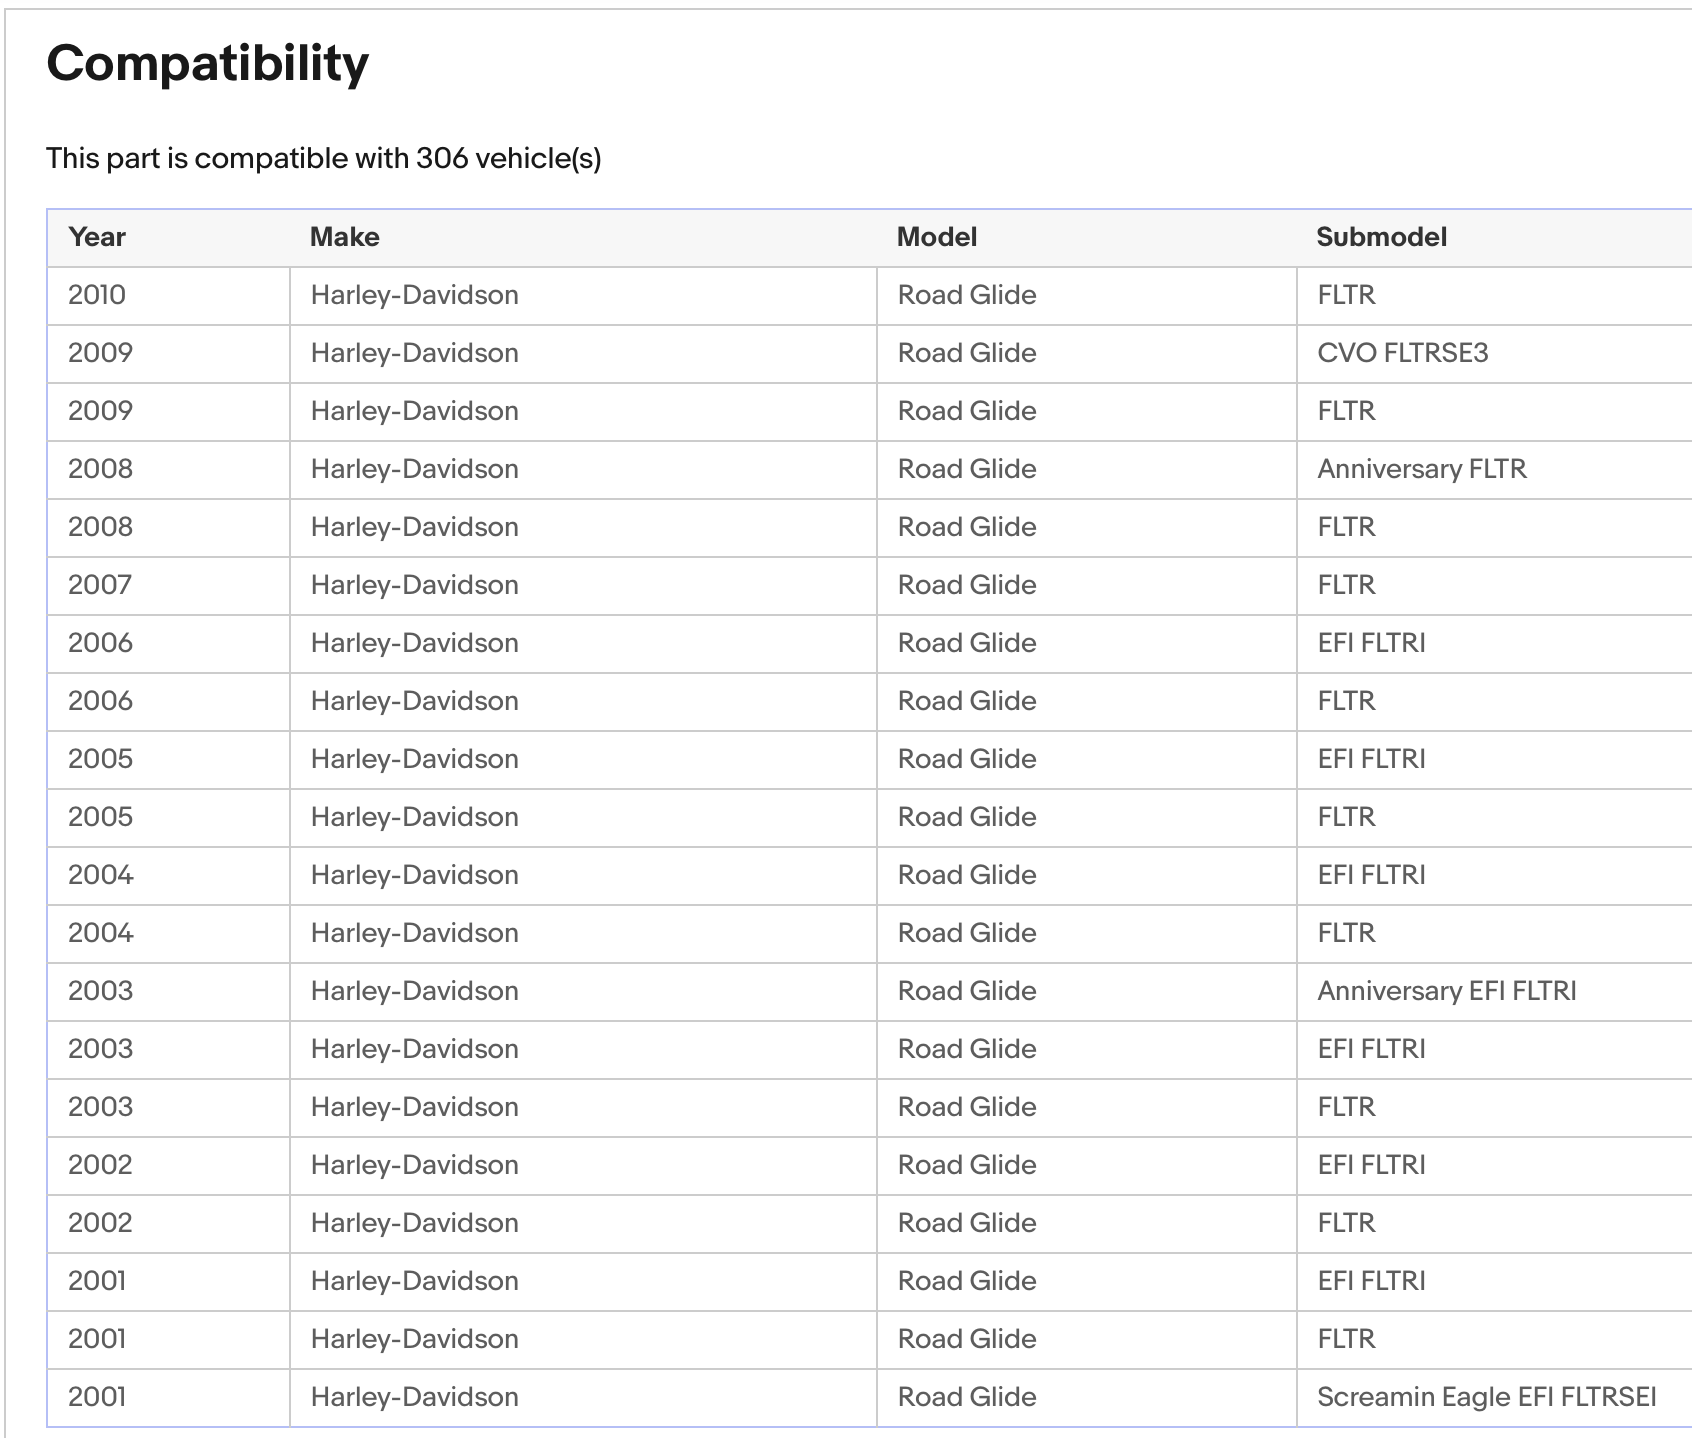
Task: Click FLTR submodel in the 2007 row
Action: point(1346,585)
